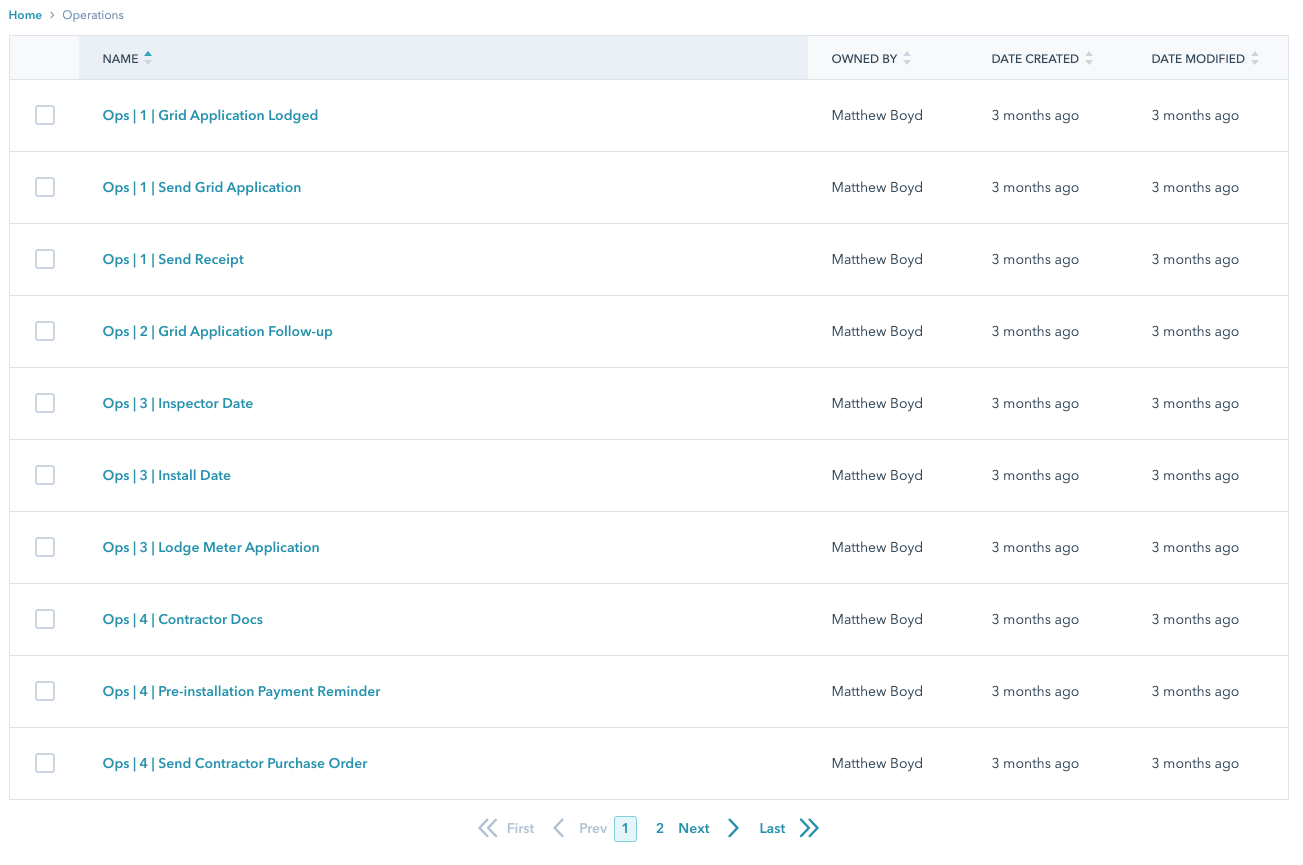
Task: Click the single-chevron Next page icon
Action: (734, 828)
